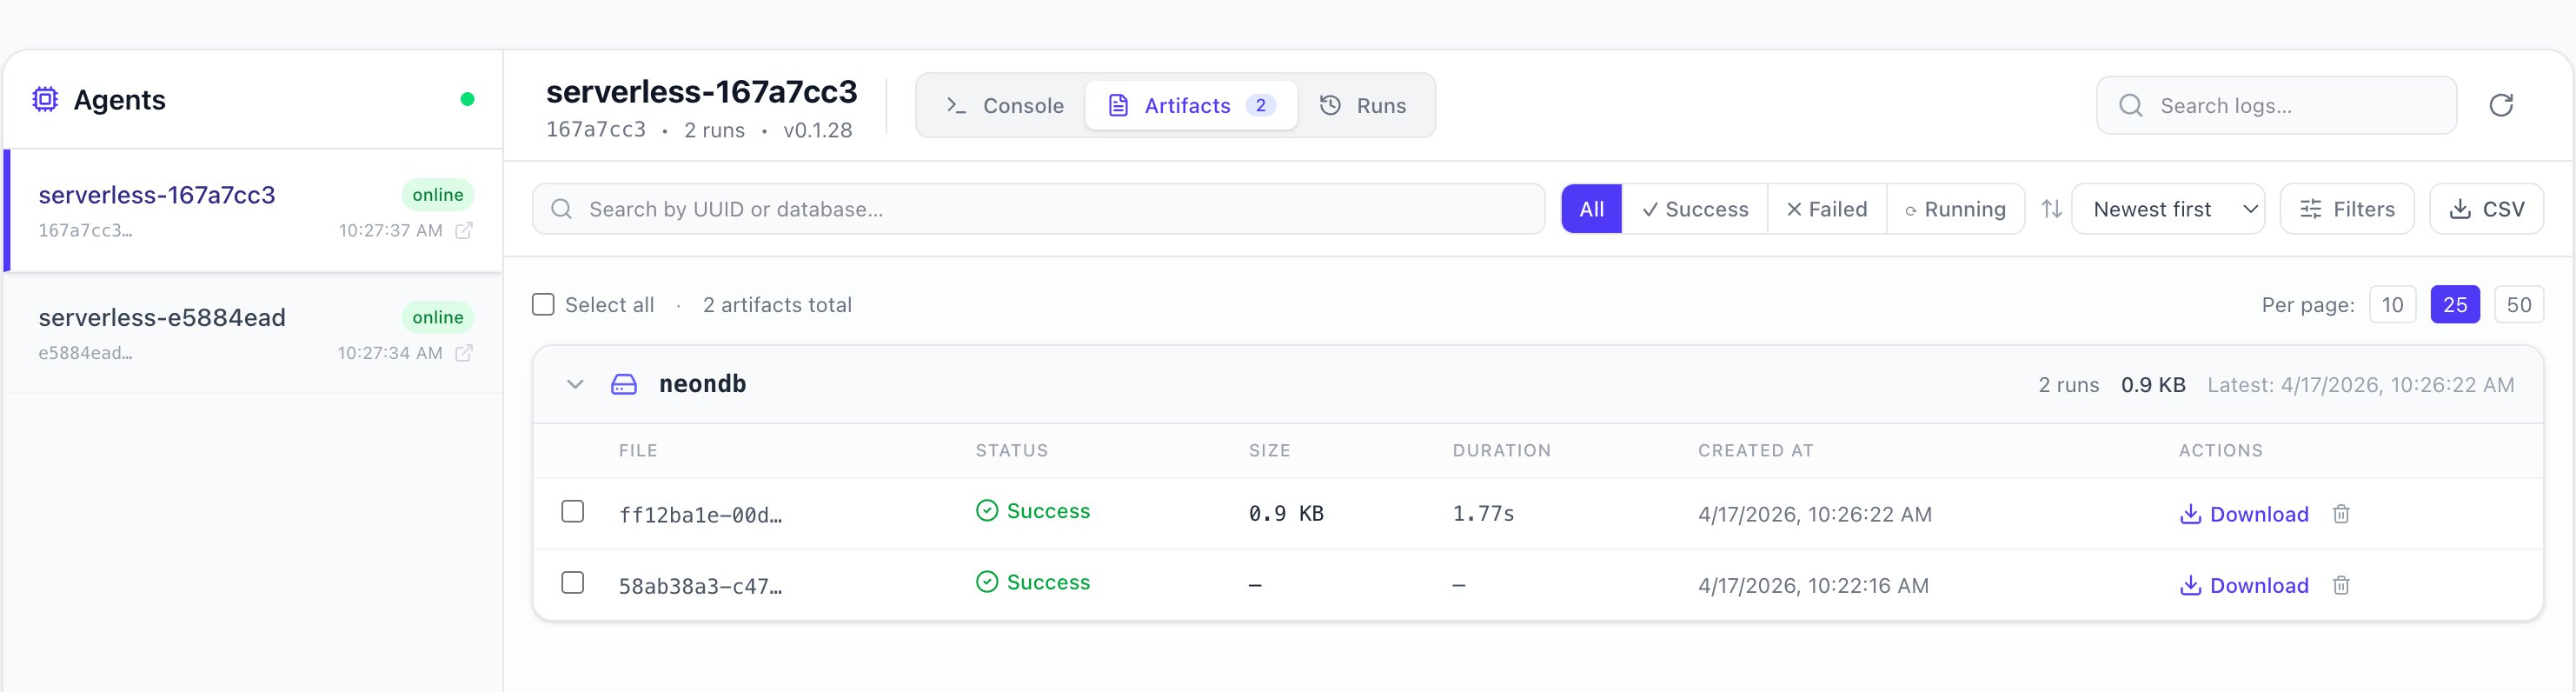Click the Success status of ff12ba1e row

tap(1033, 511)
